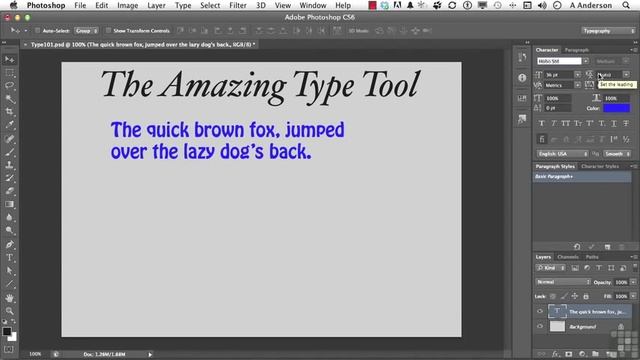Click the Faux Italic button

pyautogui.click(x=553, y=123)
